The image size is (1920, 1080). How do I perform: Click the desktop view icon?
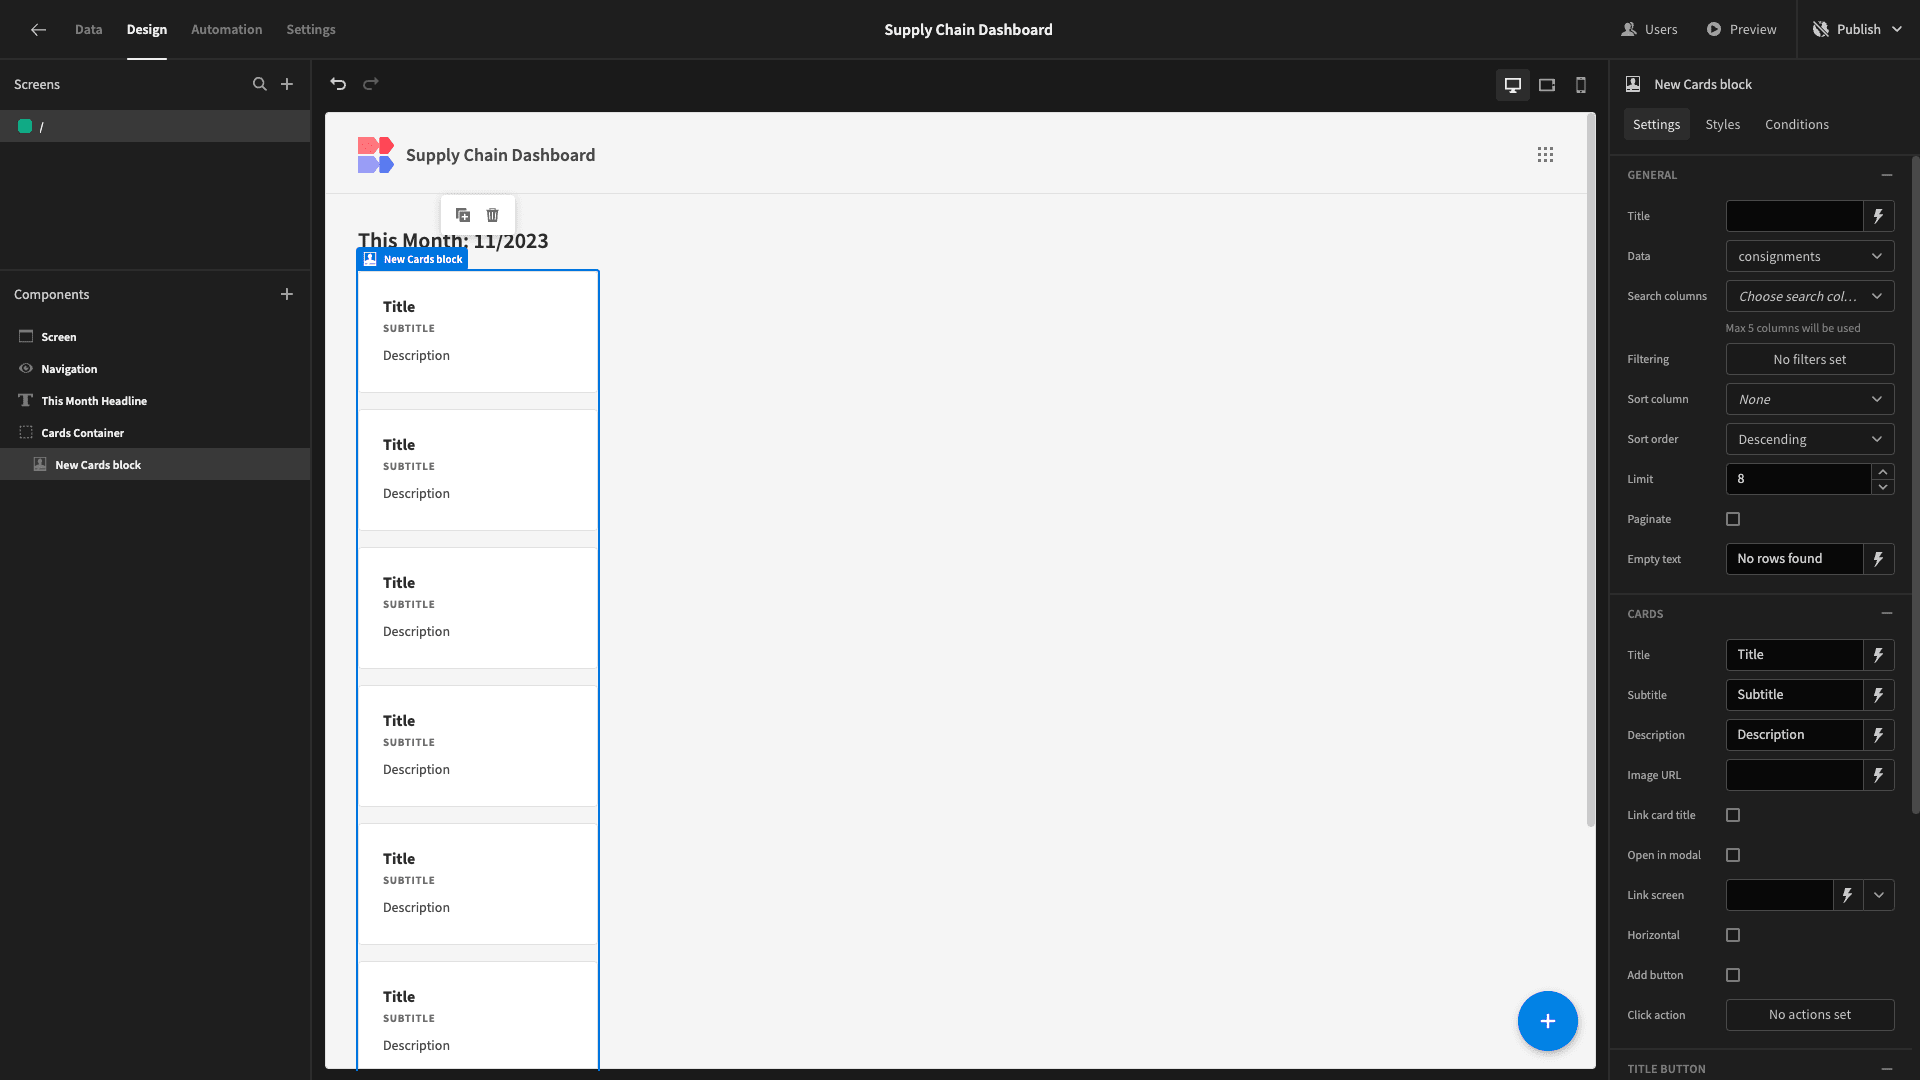pyautogui.click(x=1513, y=84)
